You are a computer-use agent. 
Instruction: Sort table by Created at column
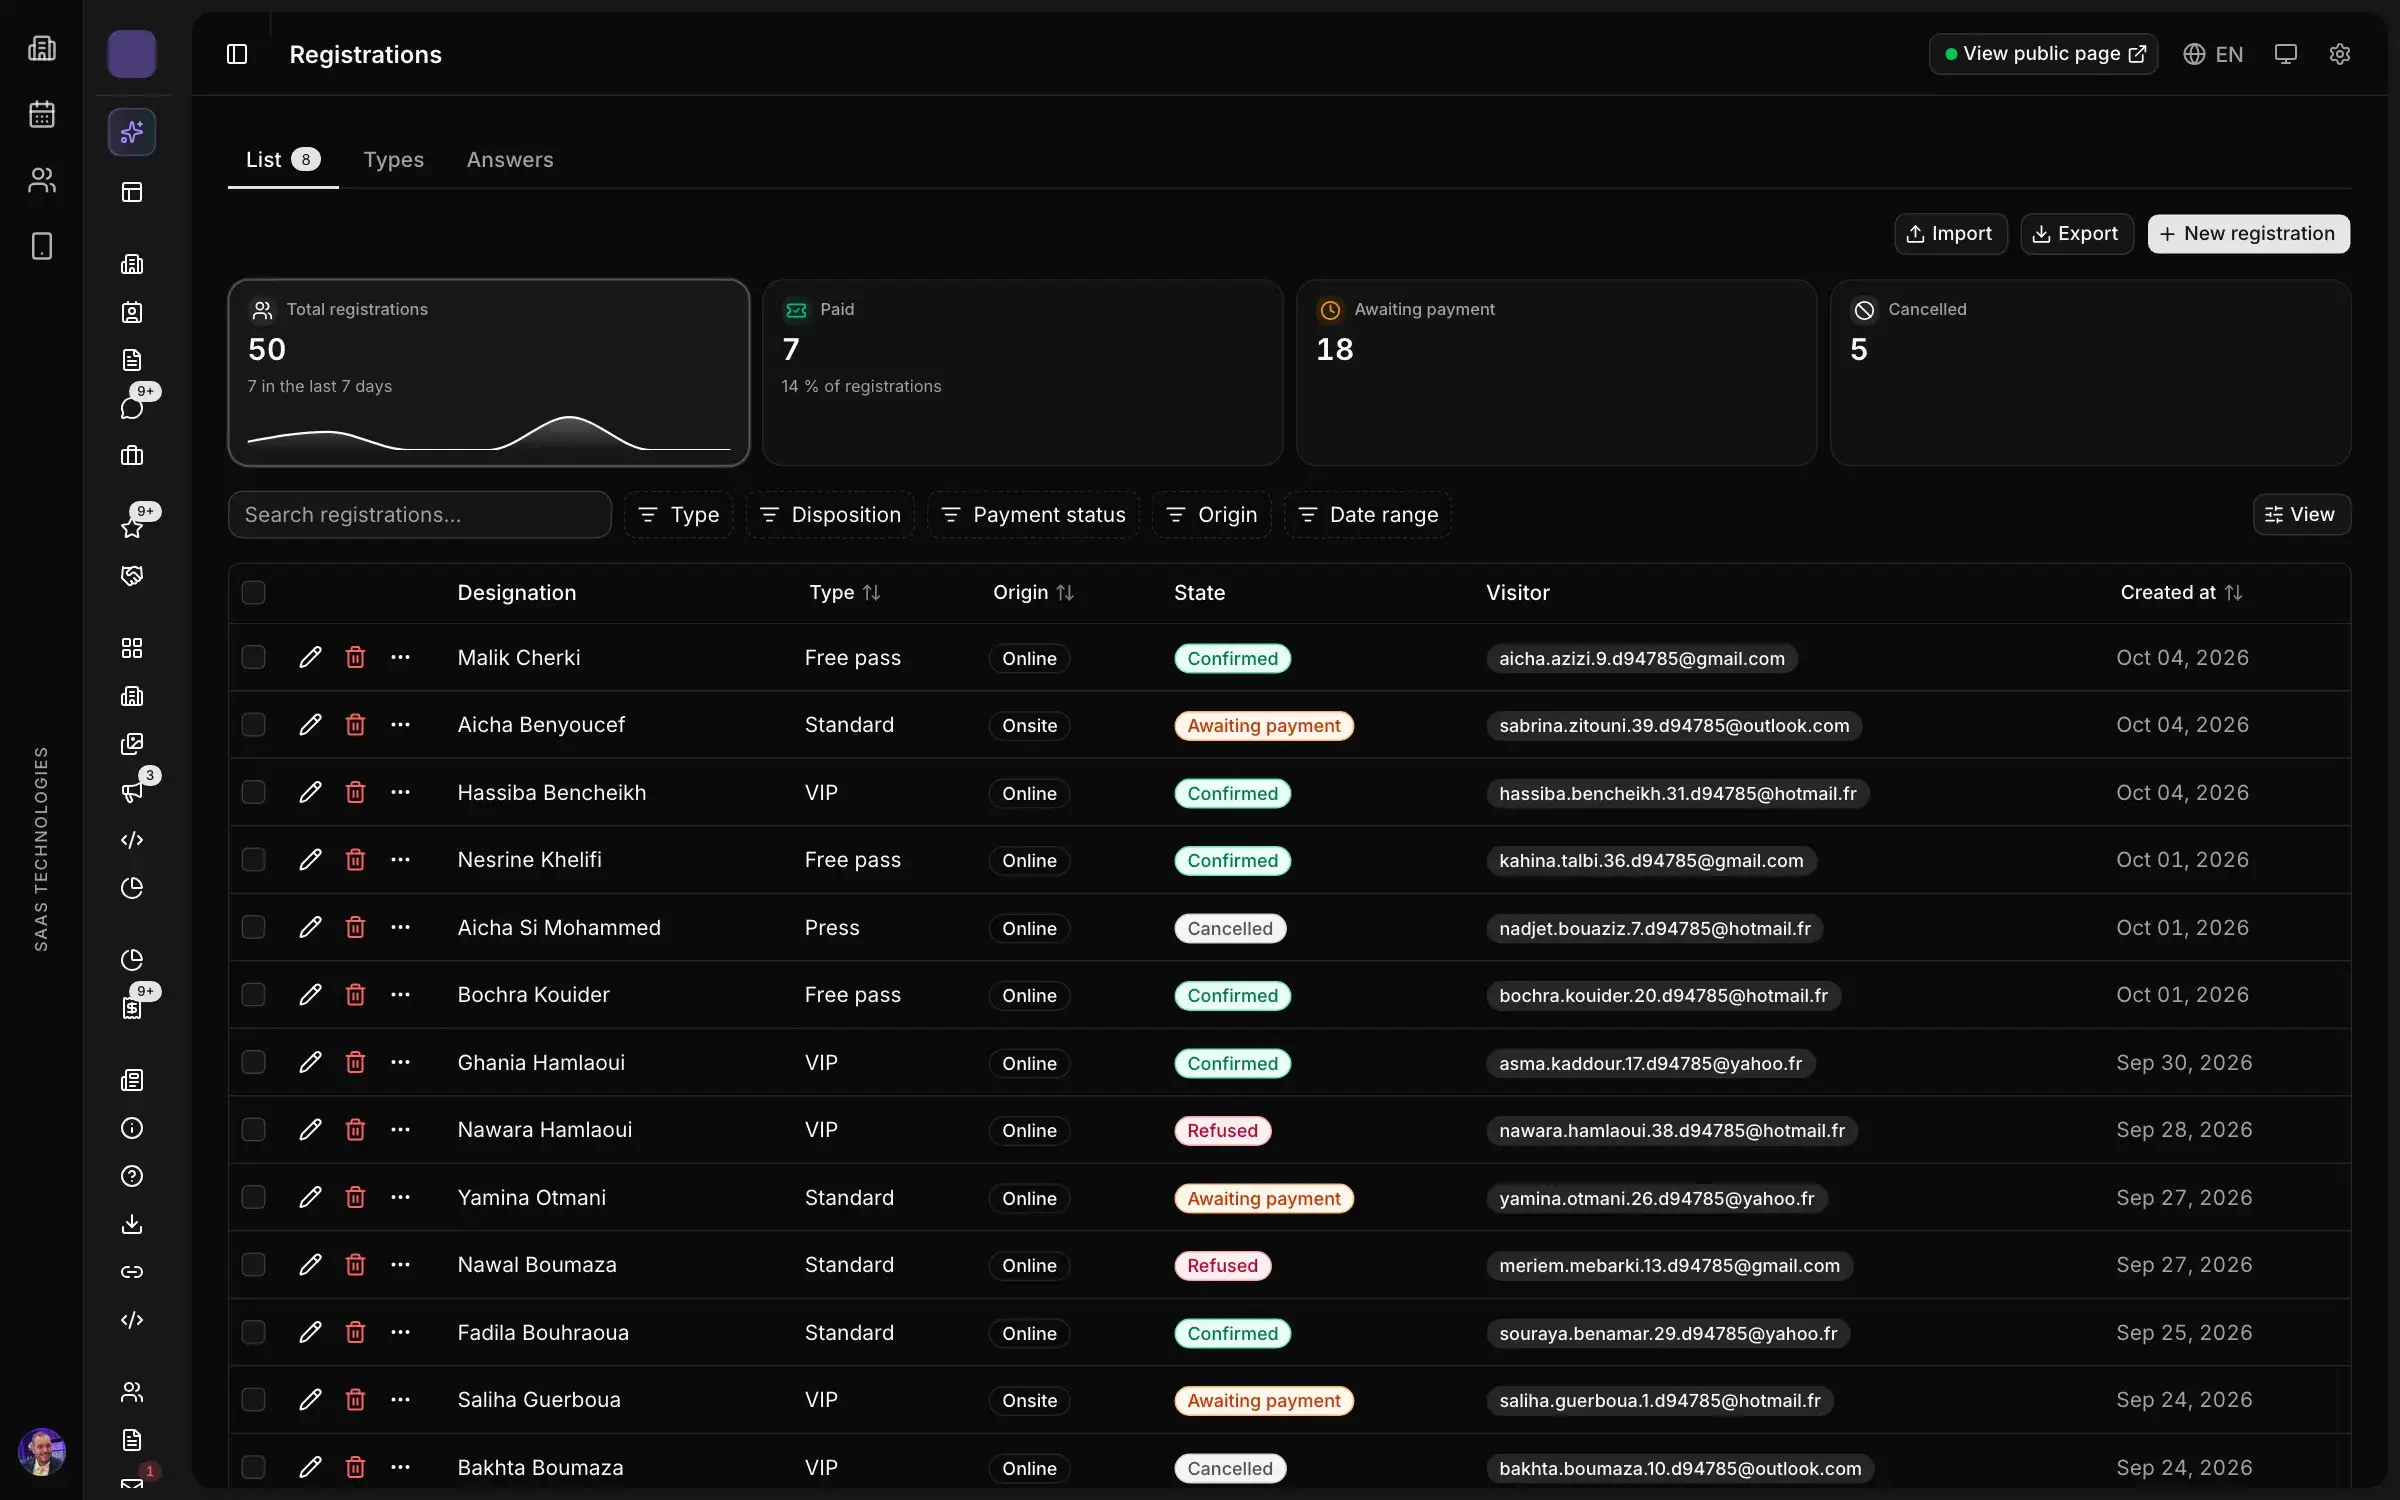click(x=2182, y=593)
